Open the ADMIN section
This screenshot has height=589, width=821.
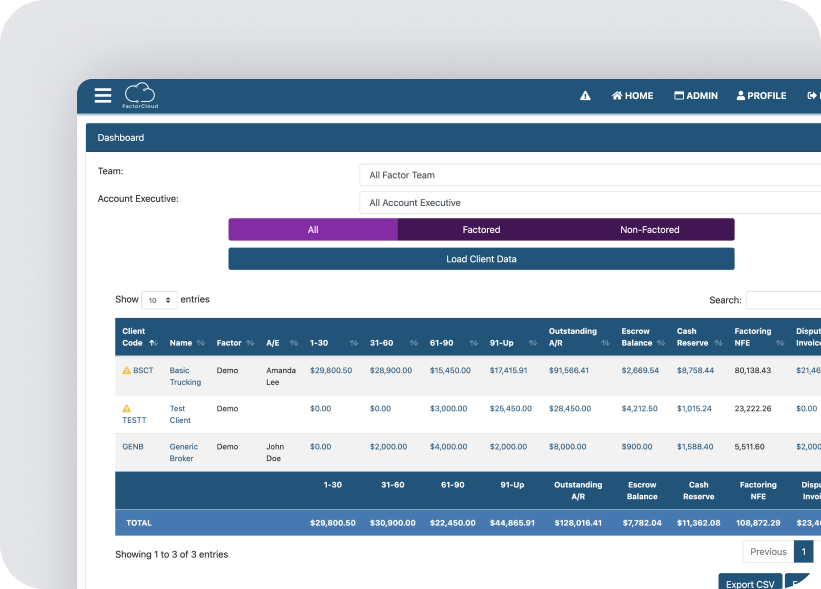click(695, 95)
